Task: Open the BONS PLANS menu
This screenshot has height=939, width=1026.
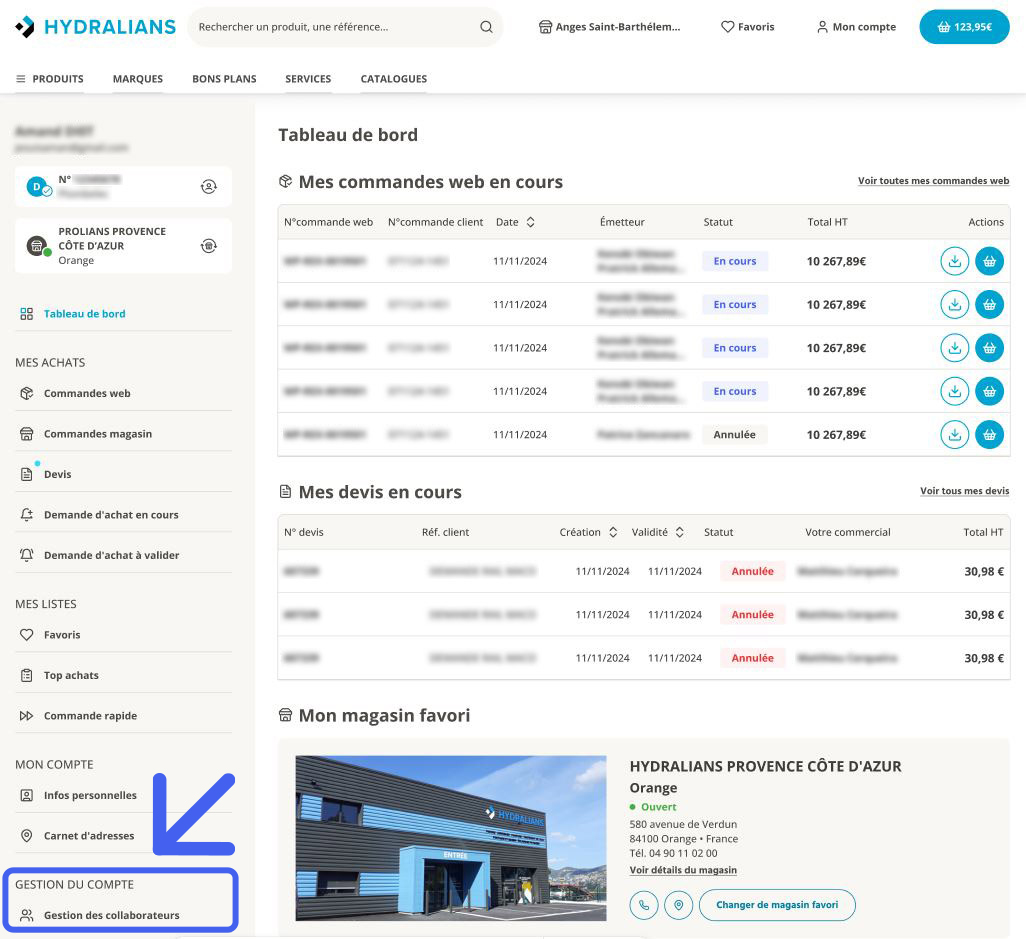Action: [x=224, y=79]
